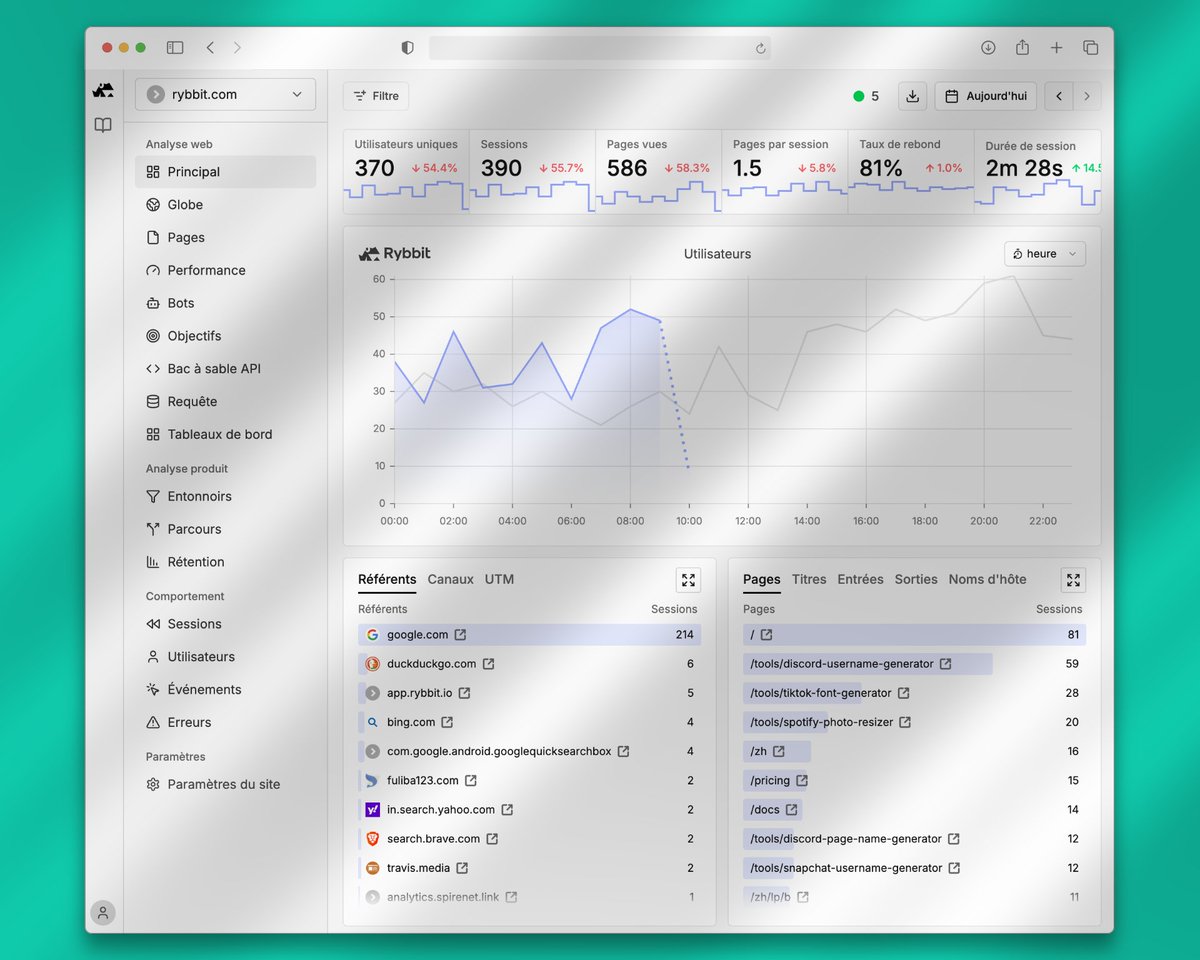Switch to the UTM tab
This screenshot has width=1200, height=960.
pyautogui.click(x=499, y=579)
